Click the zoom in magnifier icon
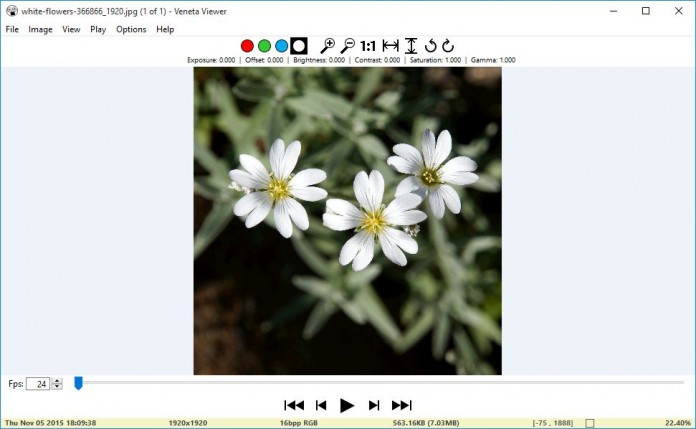Viewport: 696px width, 429px height. (328, 46)
